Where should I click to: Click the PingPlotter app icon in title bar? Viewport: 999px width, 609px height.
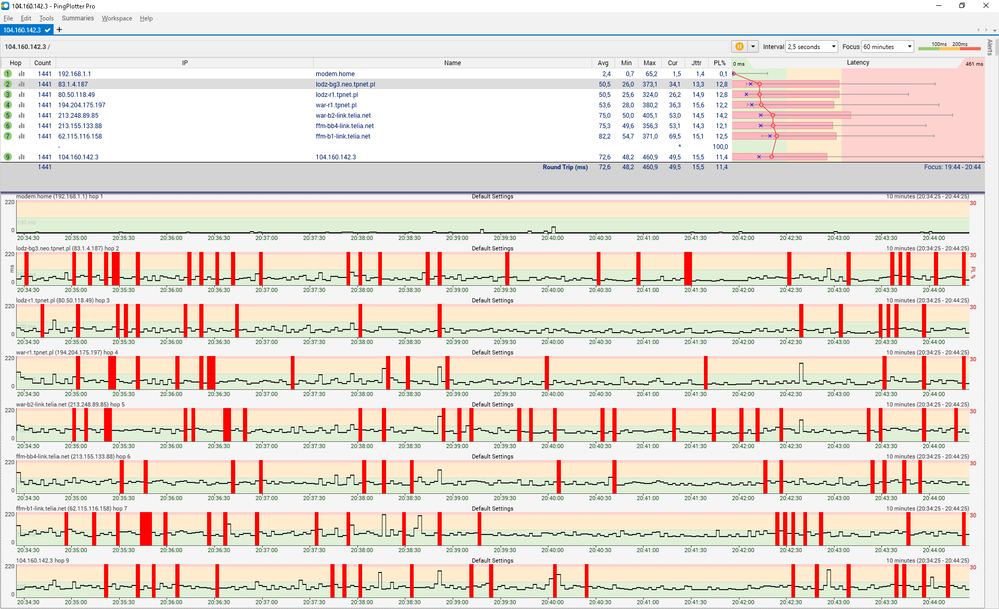(6, 6)
